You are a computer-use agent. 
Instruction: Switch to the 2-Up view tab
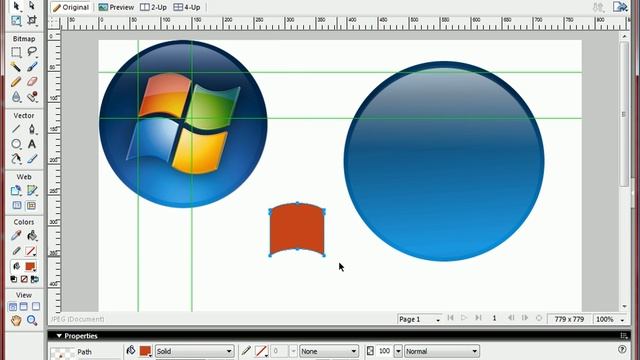(153, 7)
